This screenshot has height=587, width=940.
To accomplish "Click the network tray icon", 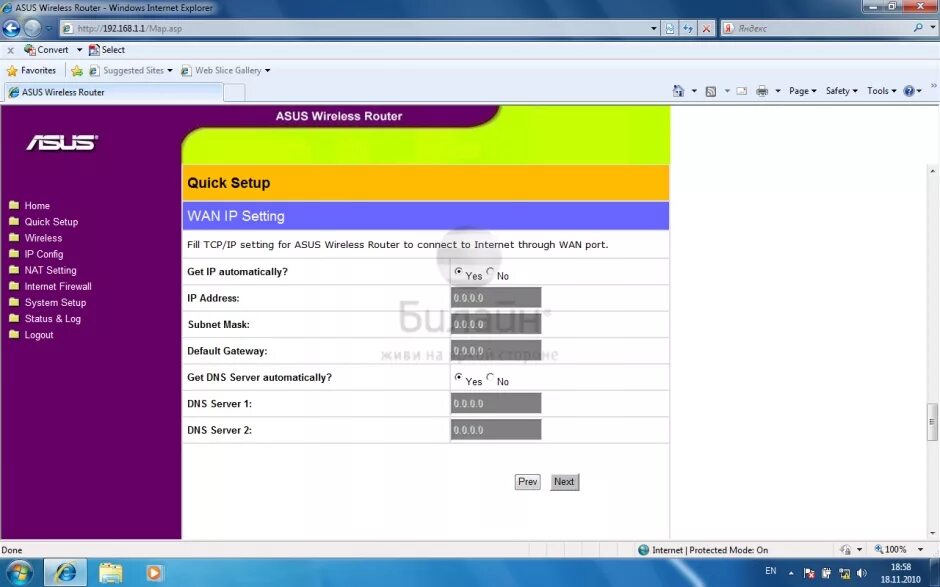I will pos(844,573).
